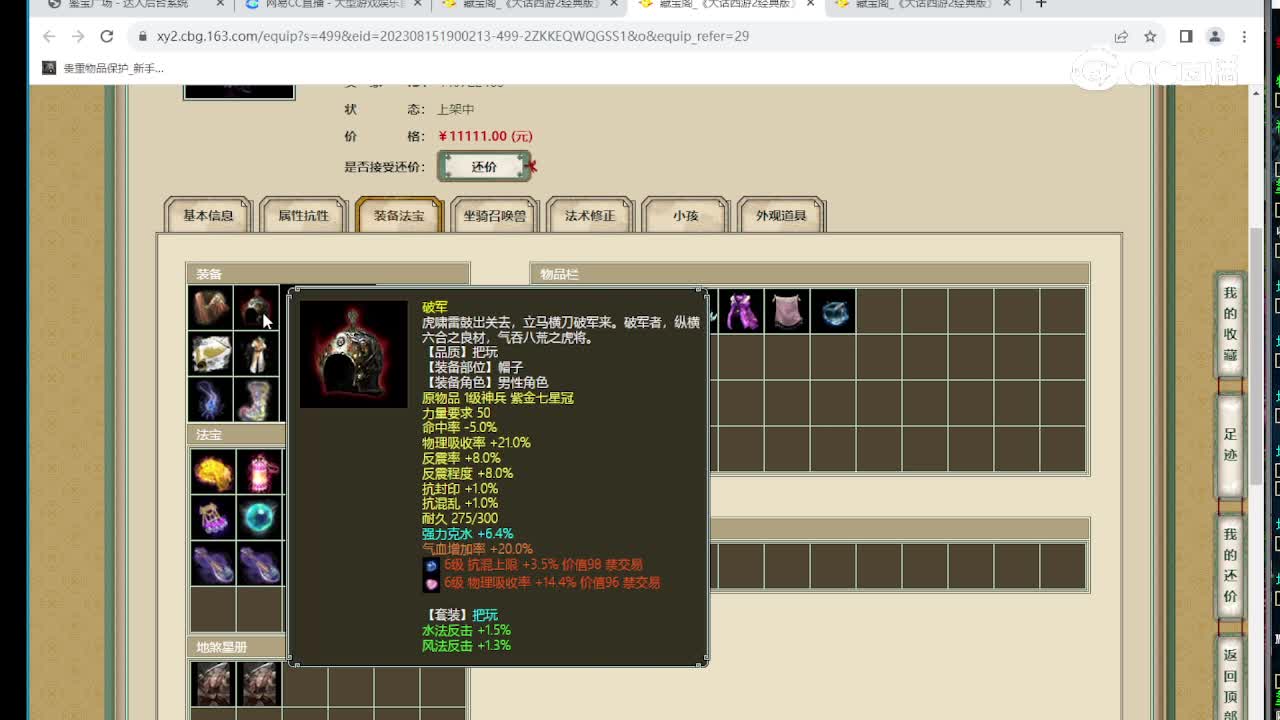The height and width of the screenshot is (720, 1280).
Task: Click the 还价 bargain button
Action: pyautogui.click(x=484, y=167)
